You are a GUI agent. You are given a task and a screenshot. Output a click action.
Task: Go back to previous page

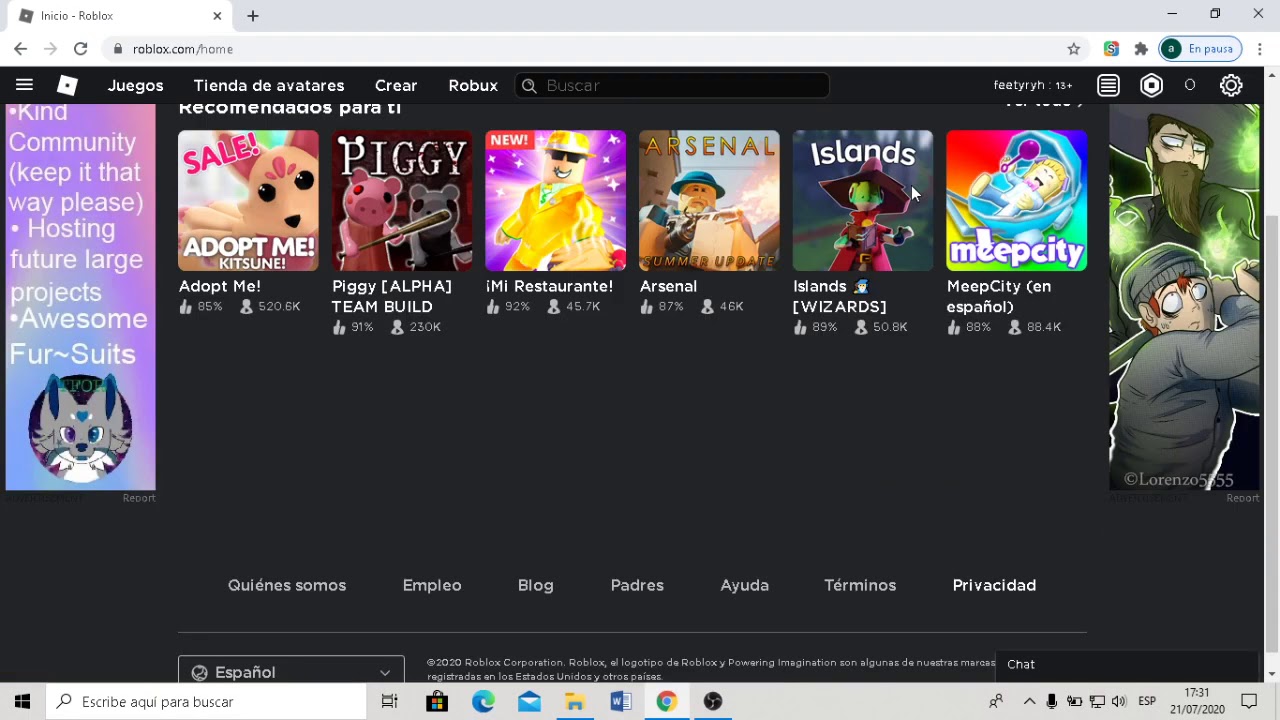coord(20,49)
